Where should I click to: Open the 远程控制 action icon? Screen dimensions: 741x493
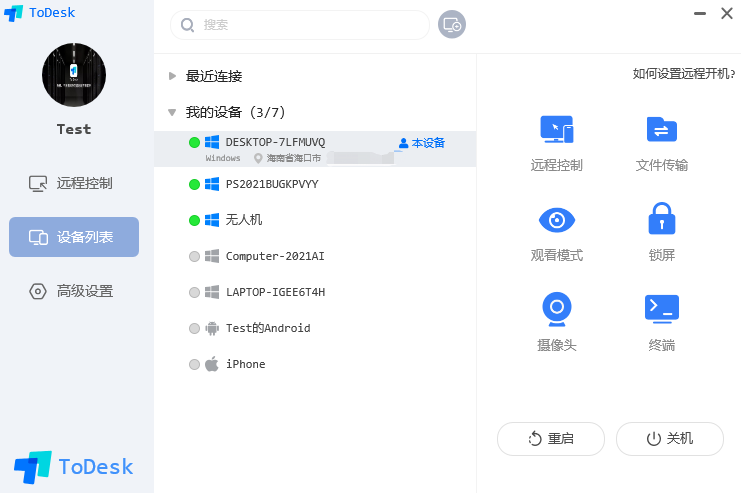coord(557,129)
